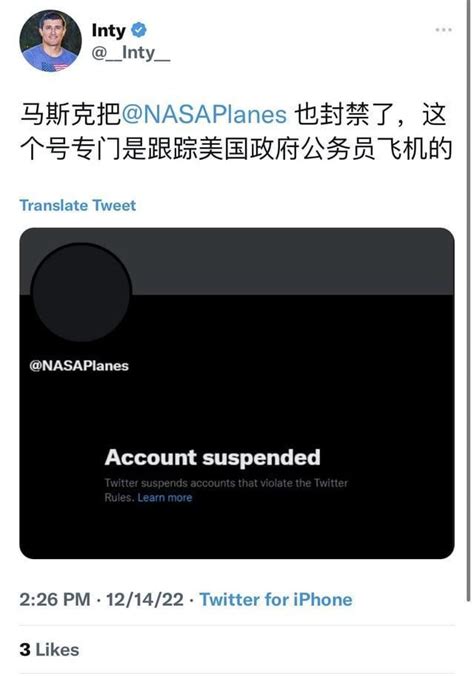
Task: Click the Twitter suspends accounts notice text
Action: click(x=226, y=490)
